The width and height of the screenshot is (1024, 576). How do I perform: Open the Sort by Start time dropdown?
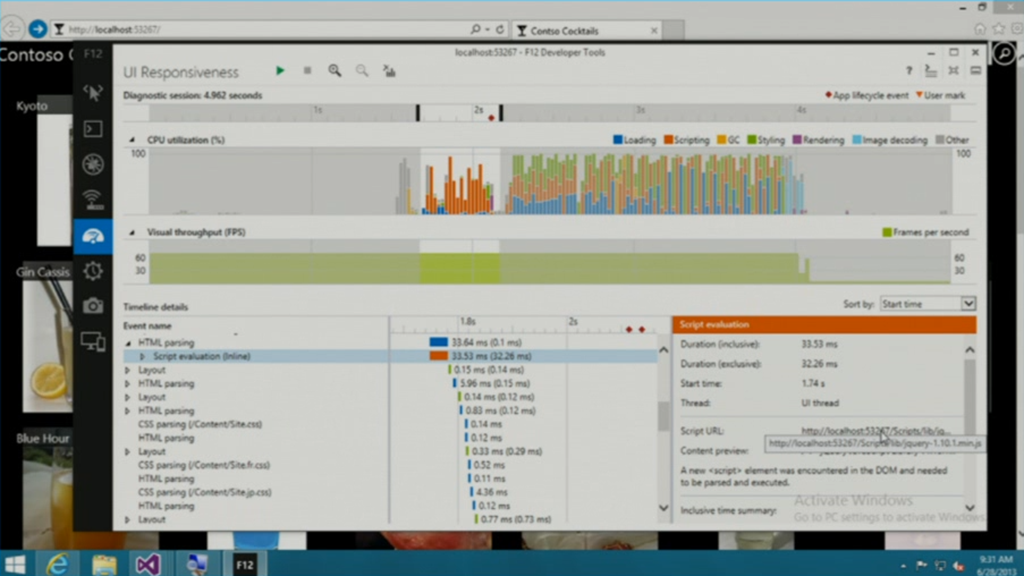coord(927,304)
